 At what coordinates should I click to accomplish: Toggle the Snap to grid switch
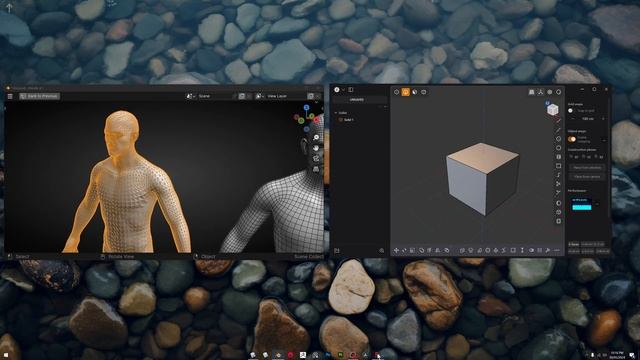(571, 111)
